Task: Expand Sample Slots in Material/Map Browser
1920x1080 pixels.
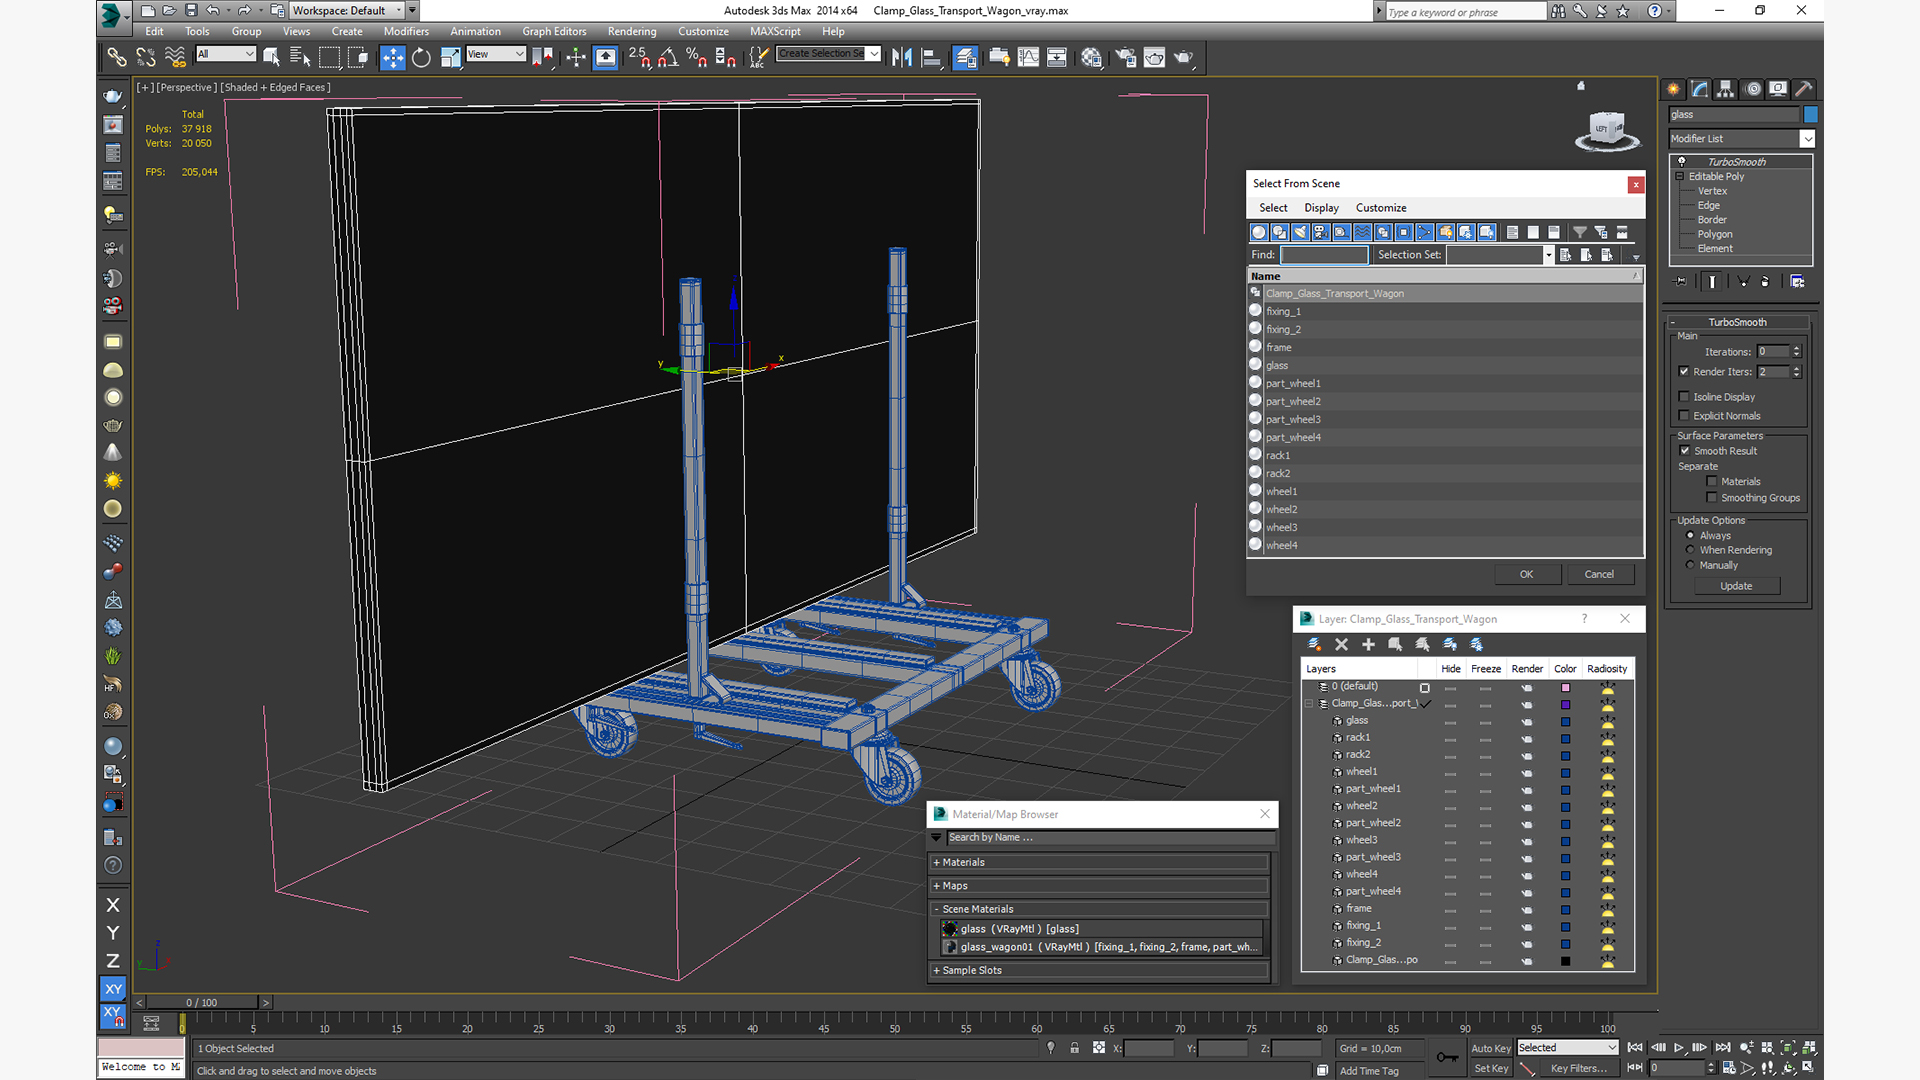Action: tap(1100, 970)
